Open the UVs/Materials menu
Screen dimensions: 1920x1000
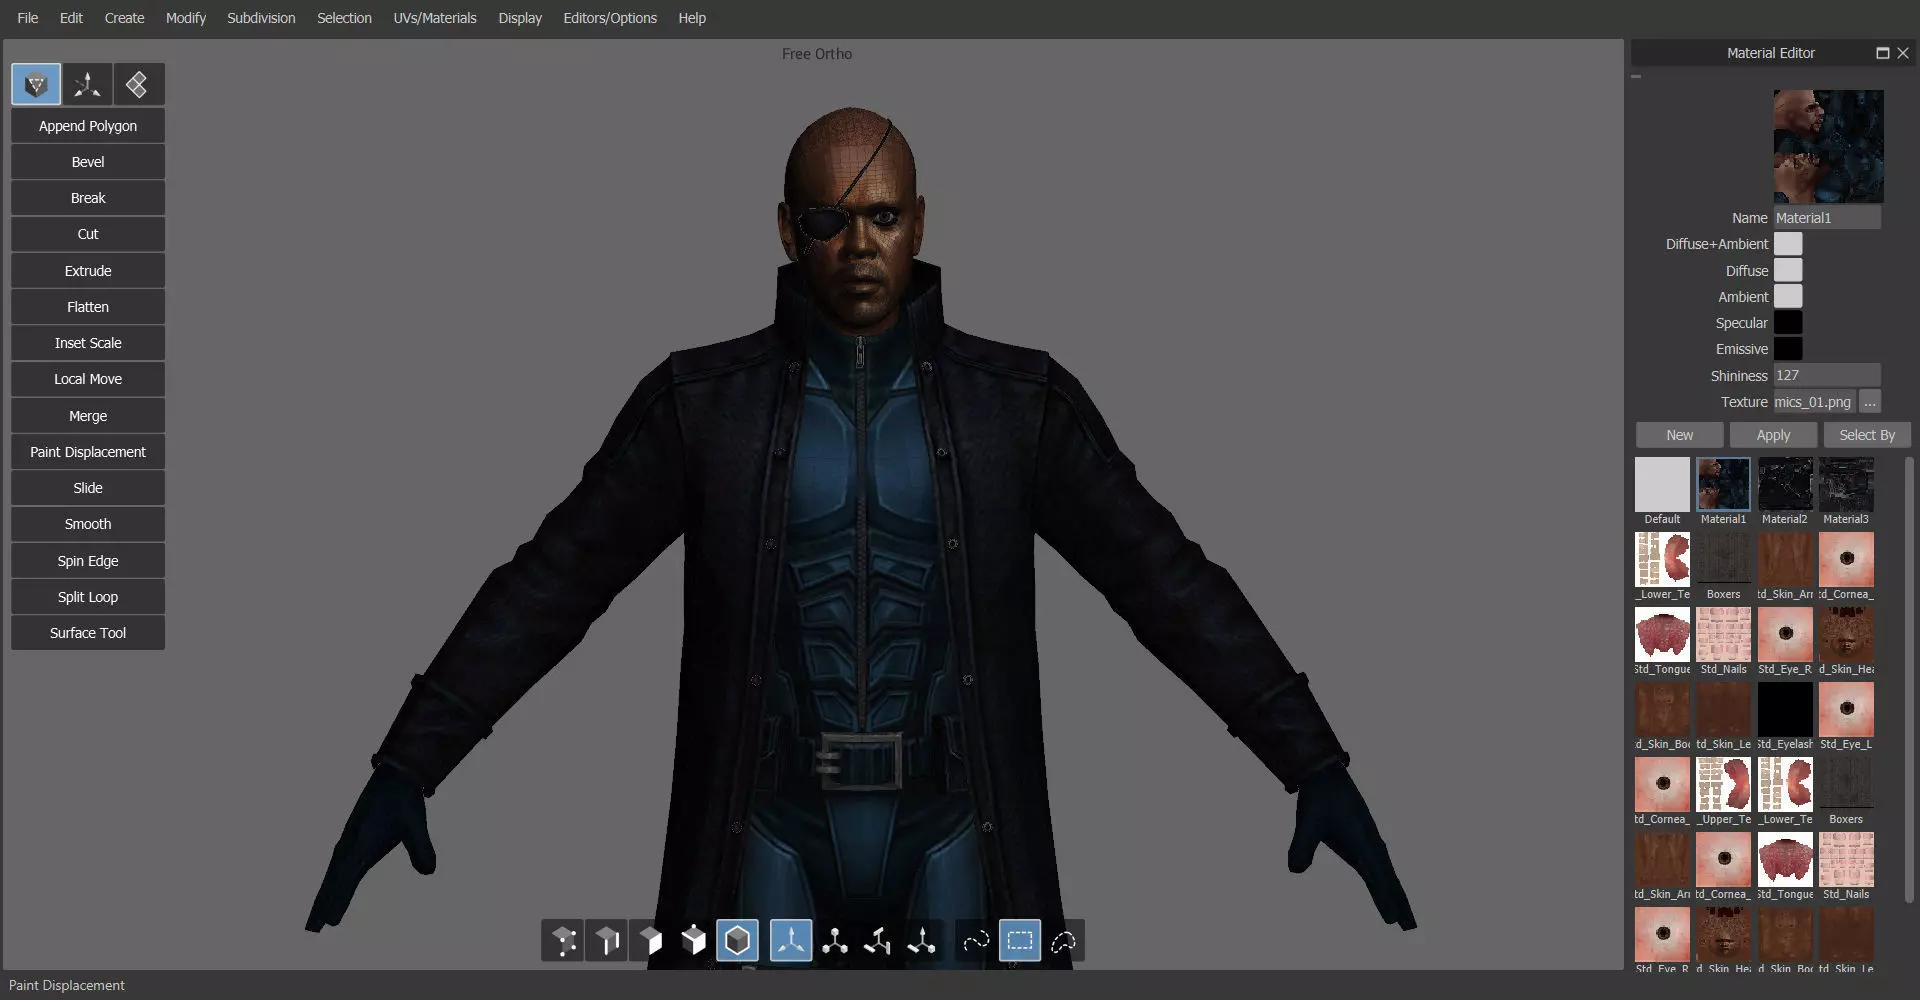coord(435,18)
